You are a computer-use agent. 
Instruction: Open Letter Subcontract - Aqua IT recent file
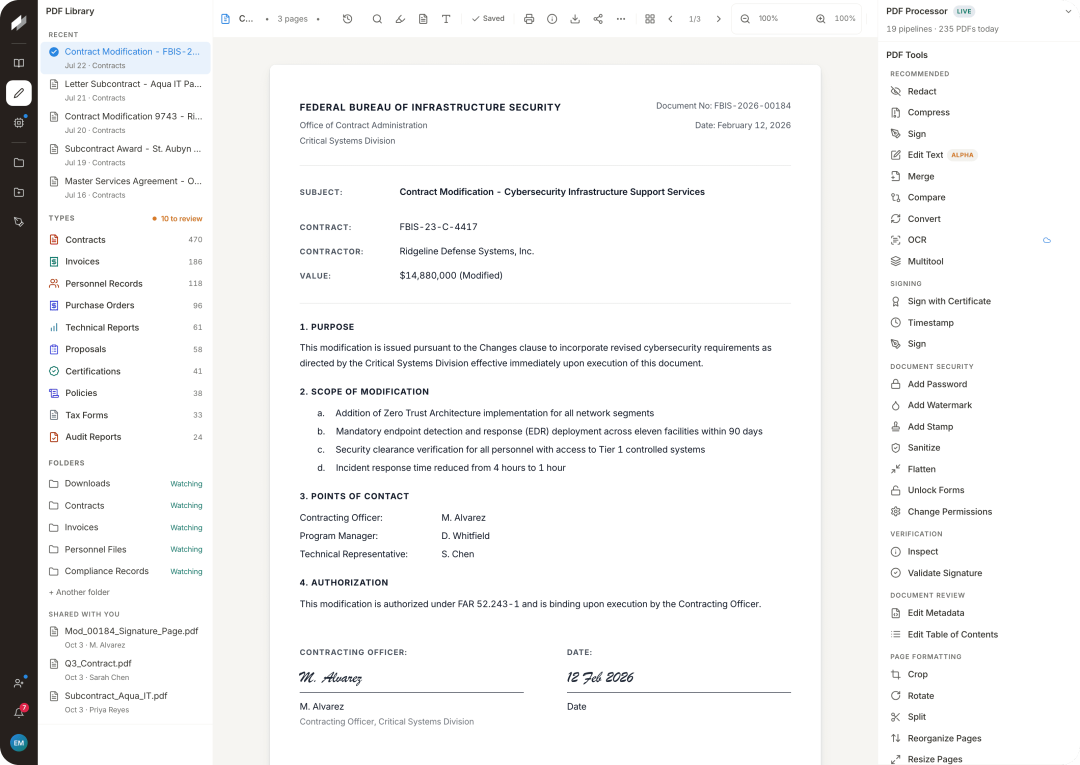tap(125, 90)
